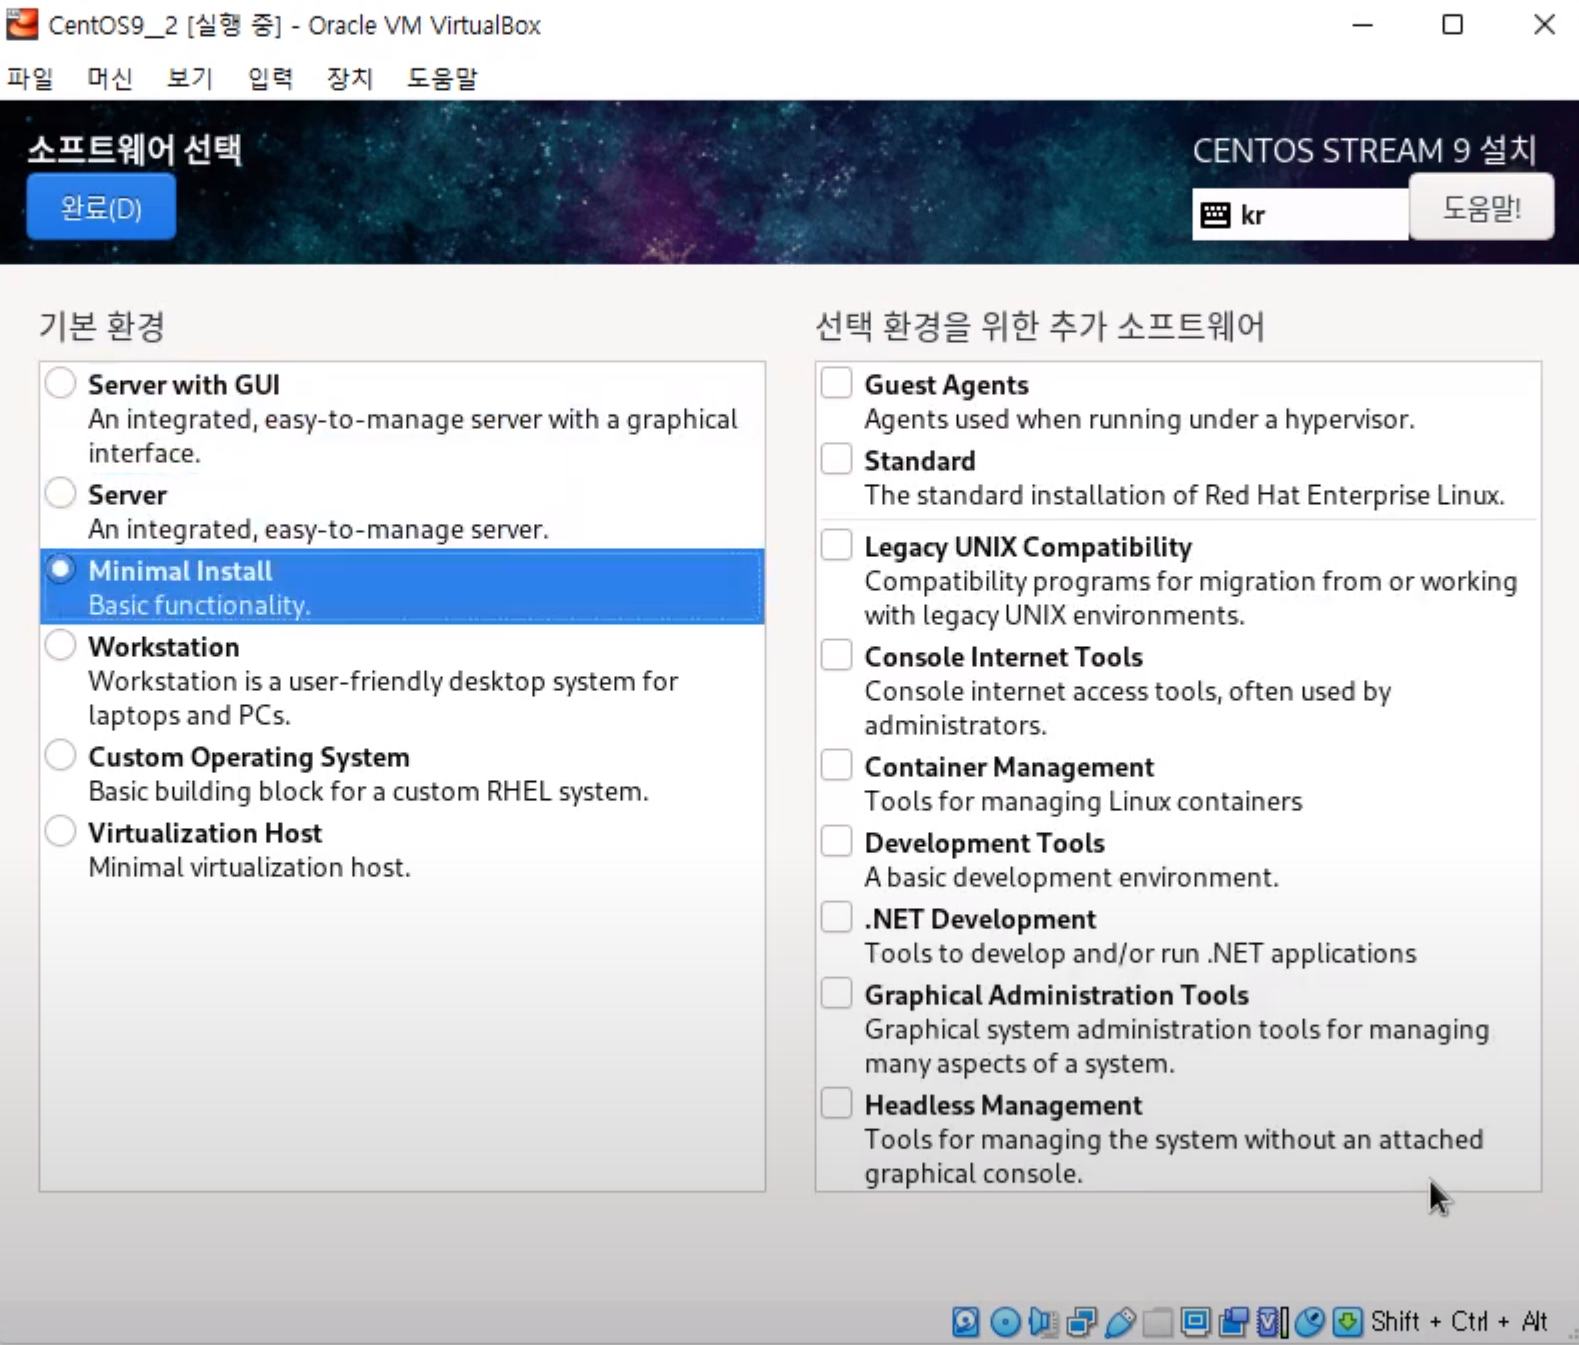This screenshot has height=1345, width=1579.
Task: Click the hard disk activity status icon
Action: click(x=965, y=1322)
